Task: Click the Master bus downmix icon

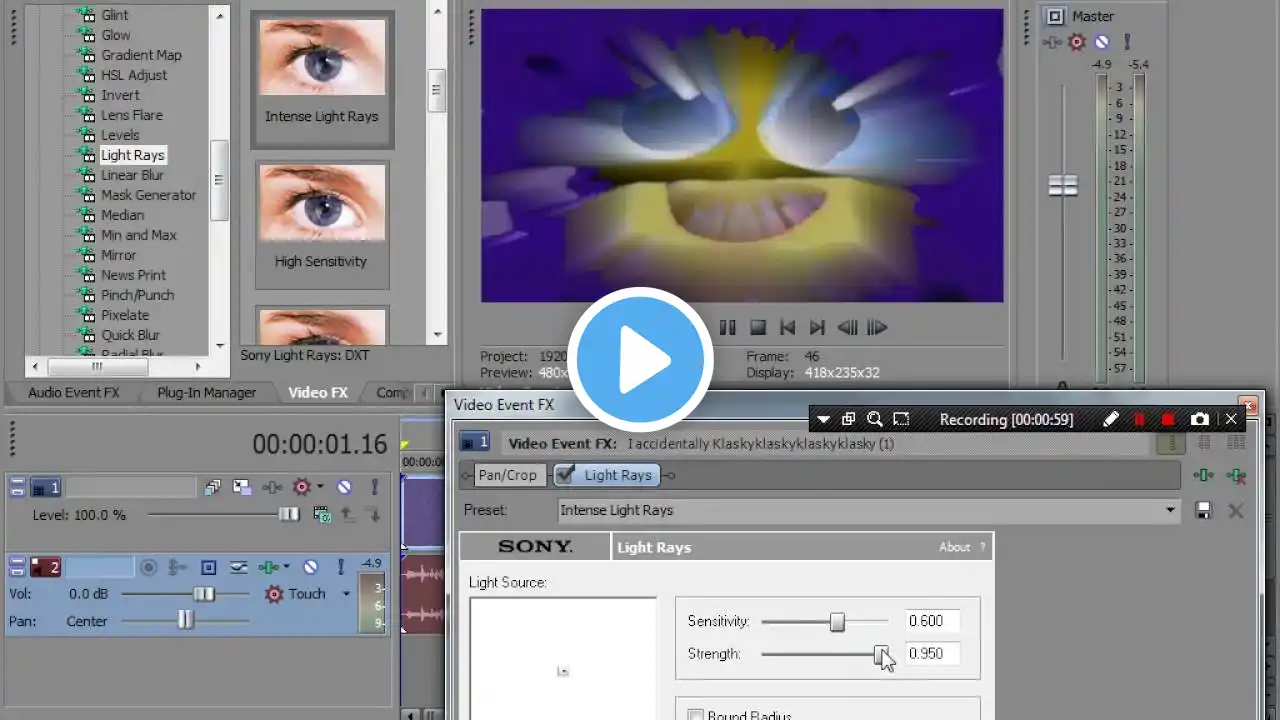Action: pos(1054,16)
